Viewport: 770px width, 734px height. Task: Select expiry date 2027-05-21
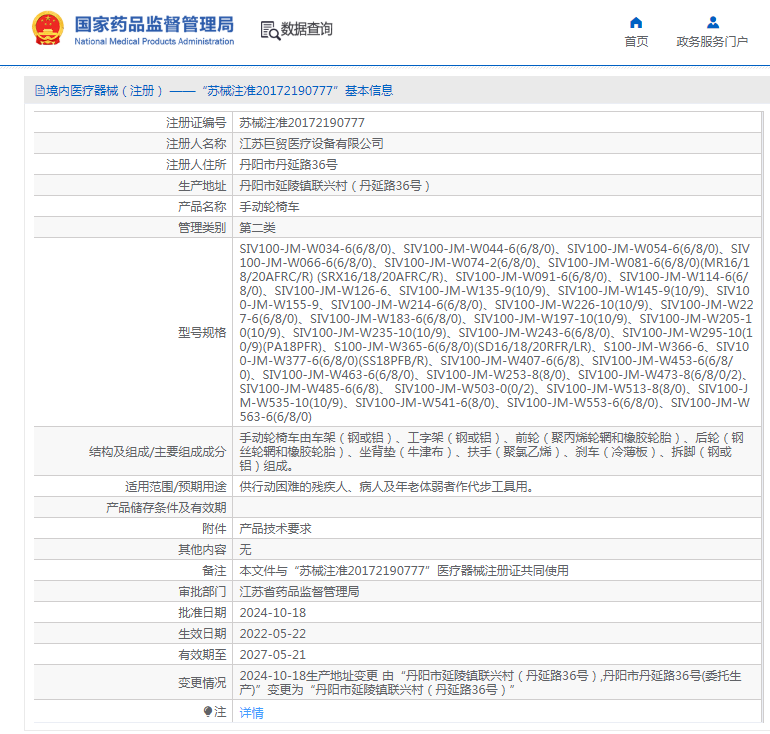273,654
